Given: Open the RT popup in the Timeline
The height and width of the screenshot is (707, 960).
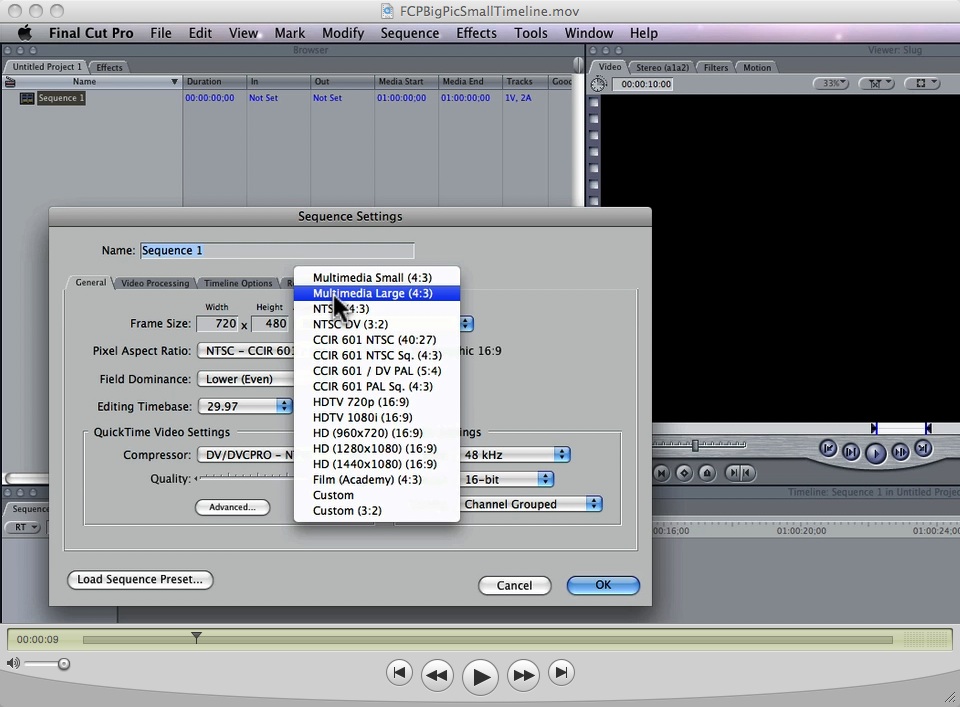Looking at the screenshot, I should [23, 527].
